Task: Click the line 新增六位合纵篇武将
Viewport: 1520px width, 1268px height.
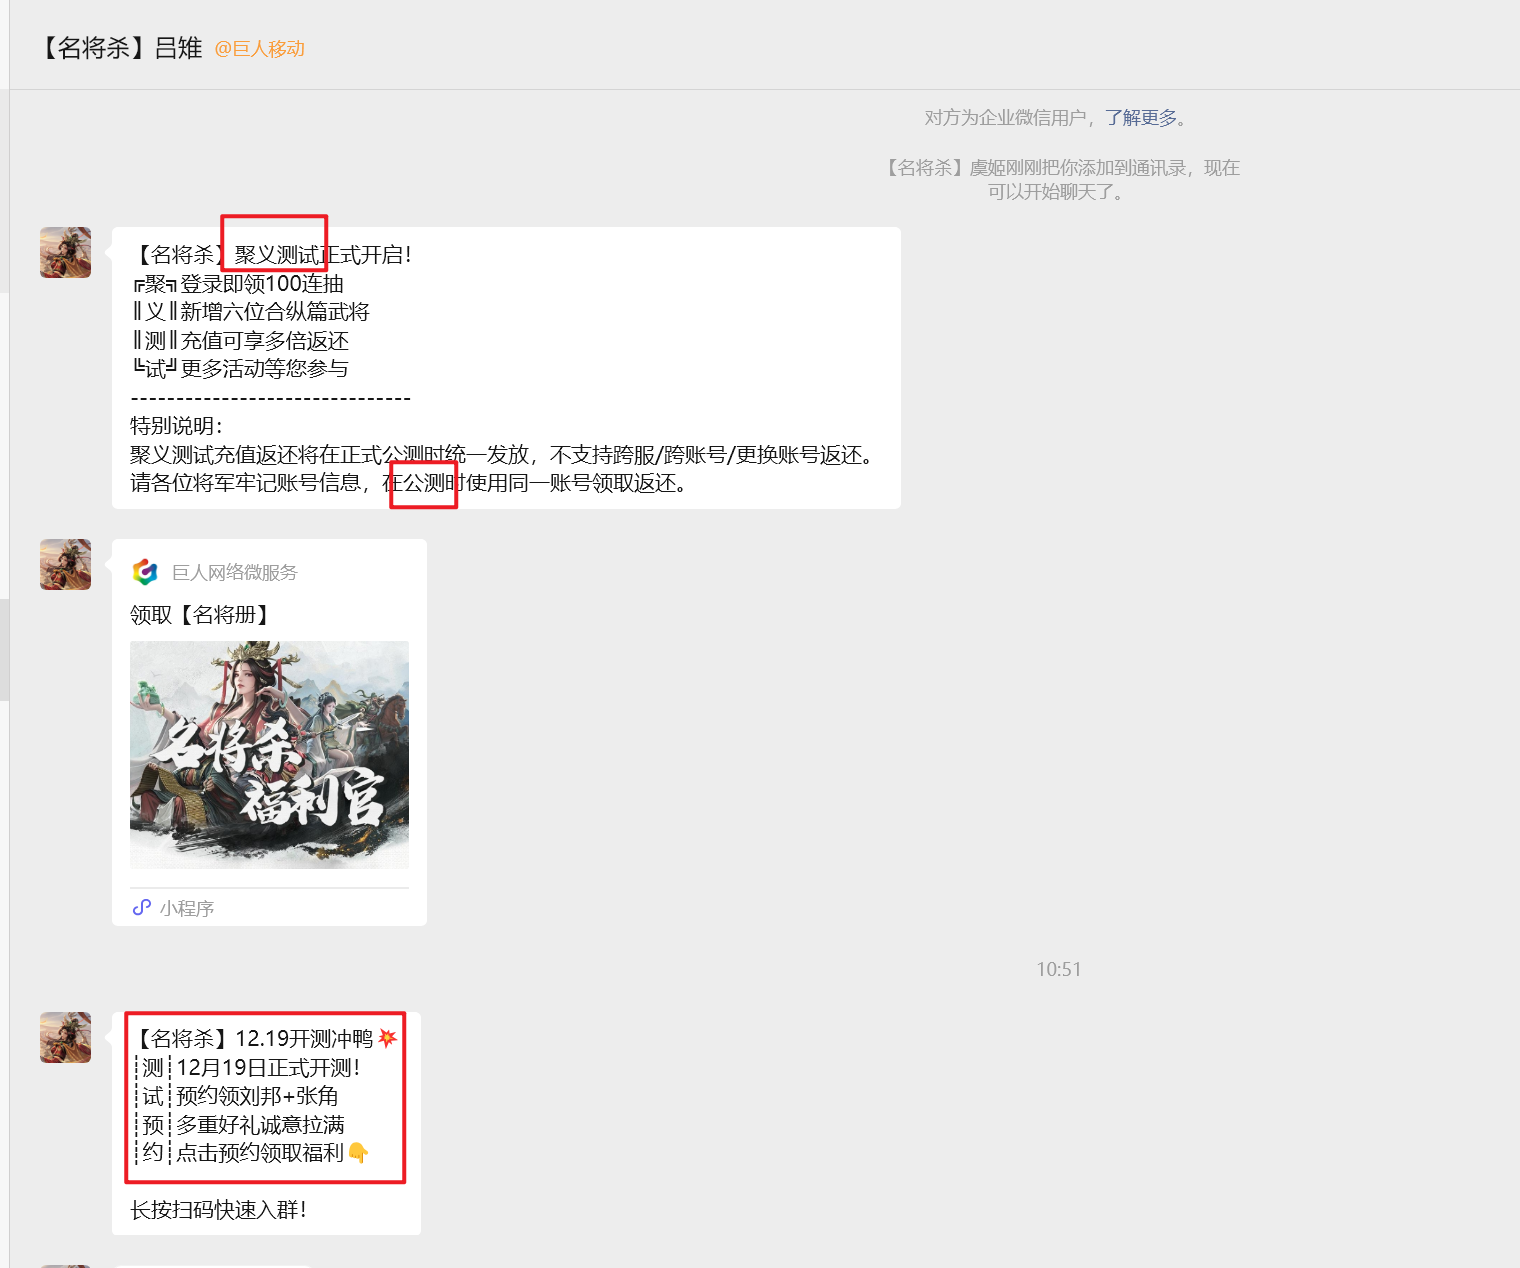Action: (x=275, y=312)
